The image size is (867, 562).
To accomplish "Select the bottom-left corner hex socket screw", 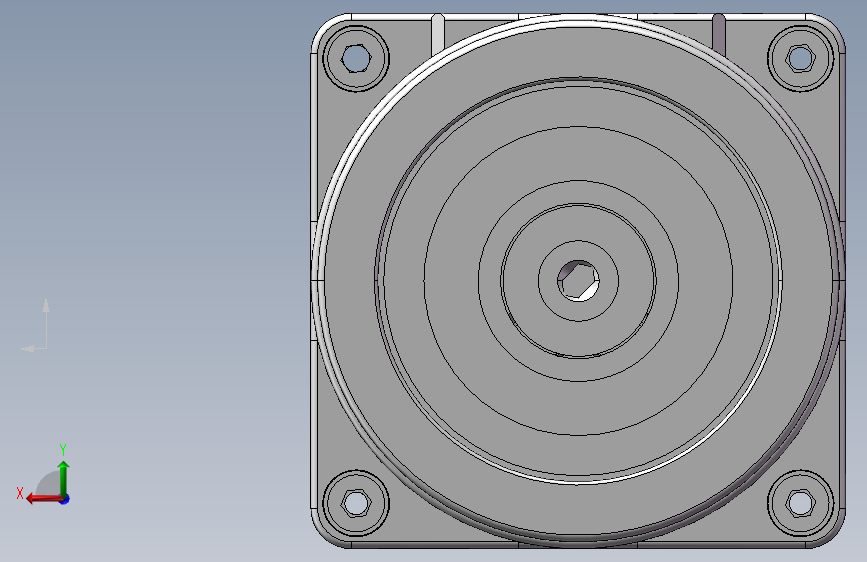I will point(356,503).
